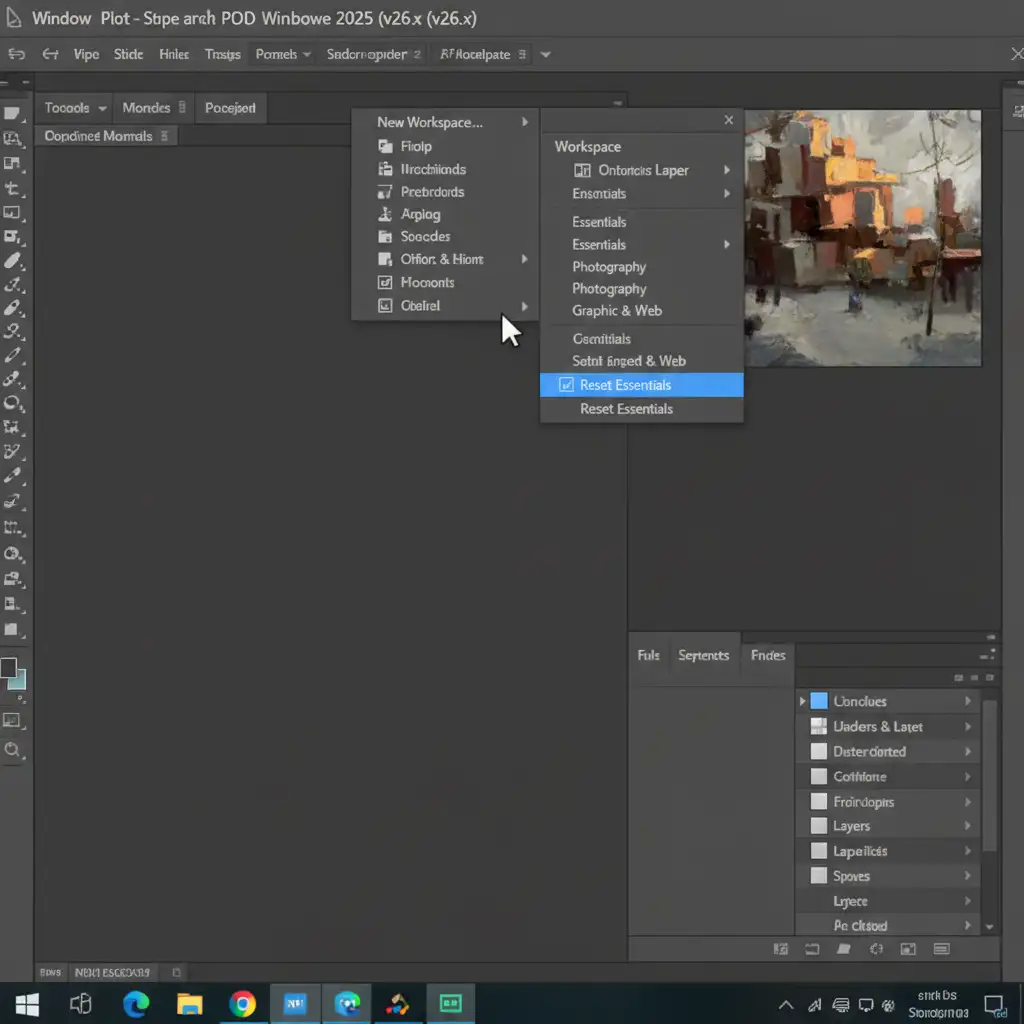Open Google Chrome from the taskbar

pyautogui.click(x=242, y=1003)
